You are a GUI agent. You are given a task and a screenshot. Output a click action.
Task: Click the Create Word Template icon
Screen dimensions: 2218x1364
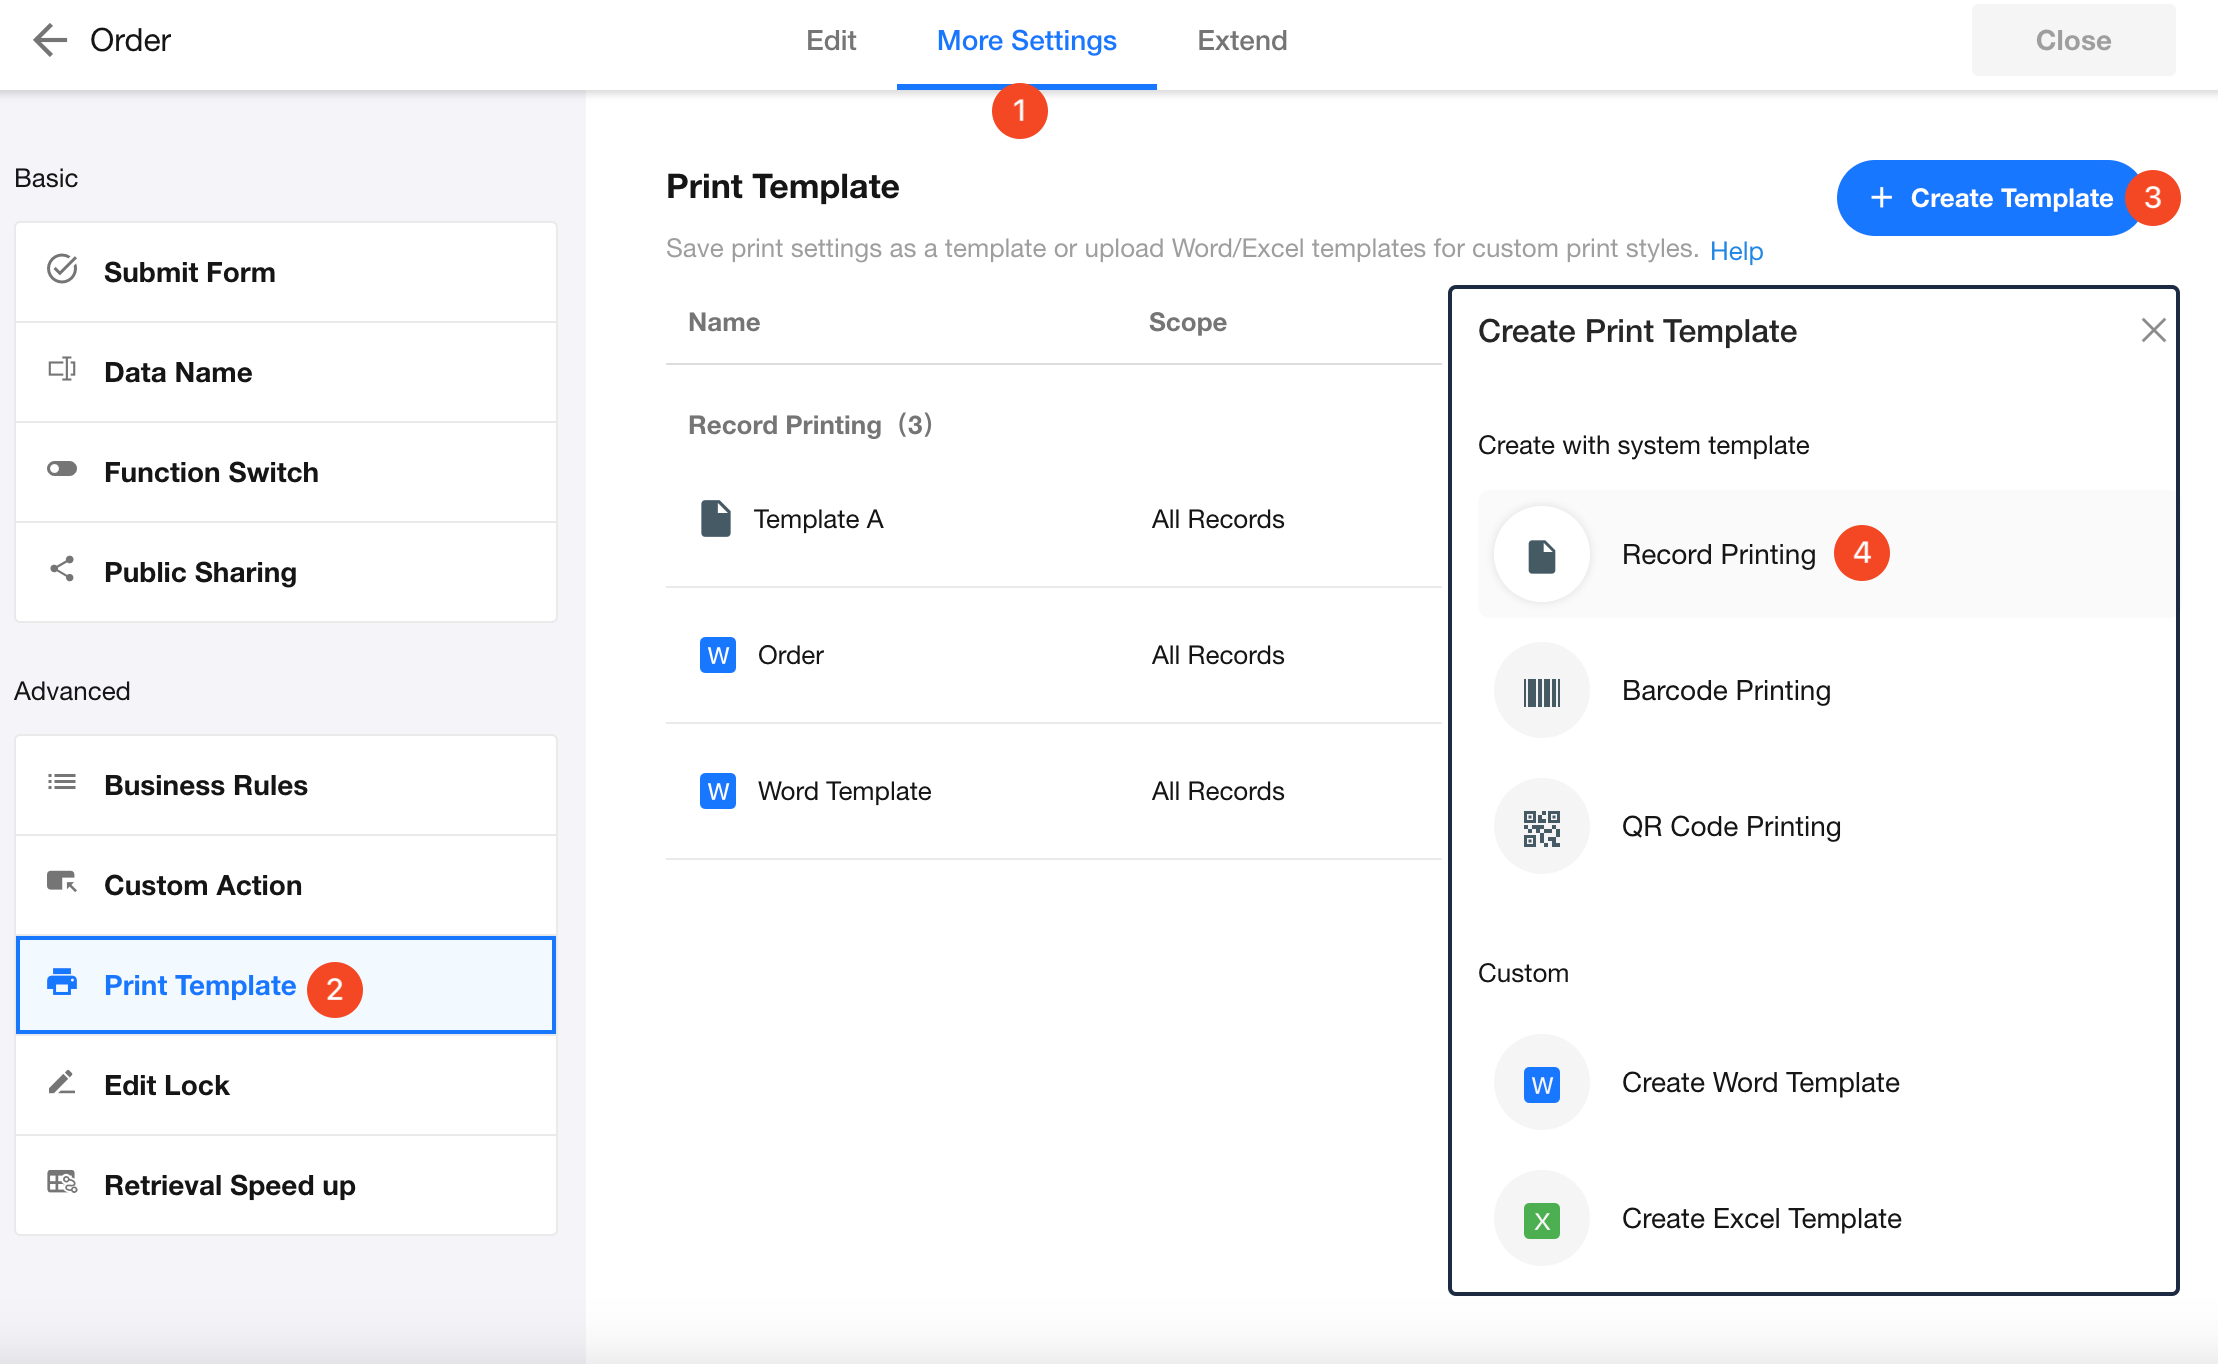(x=1541, y=1083)
